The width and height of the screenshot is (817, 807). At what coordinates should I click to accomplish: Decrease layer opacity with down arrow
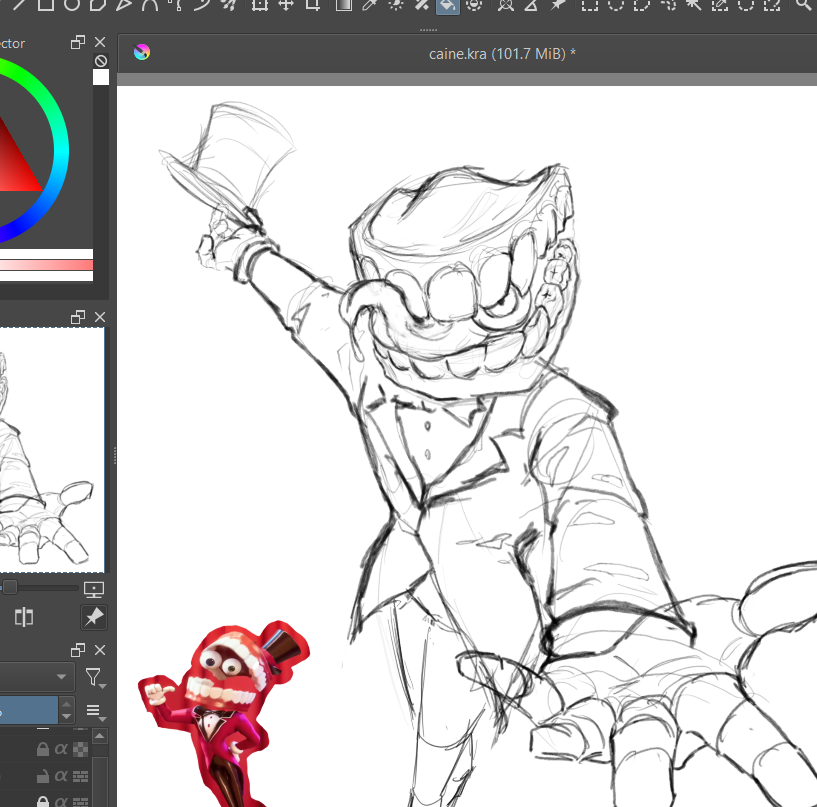tap(66, 717)
